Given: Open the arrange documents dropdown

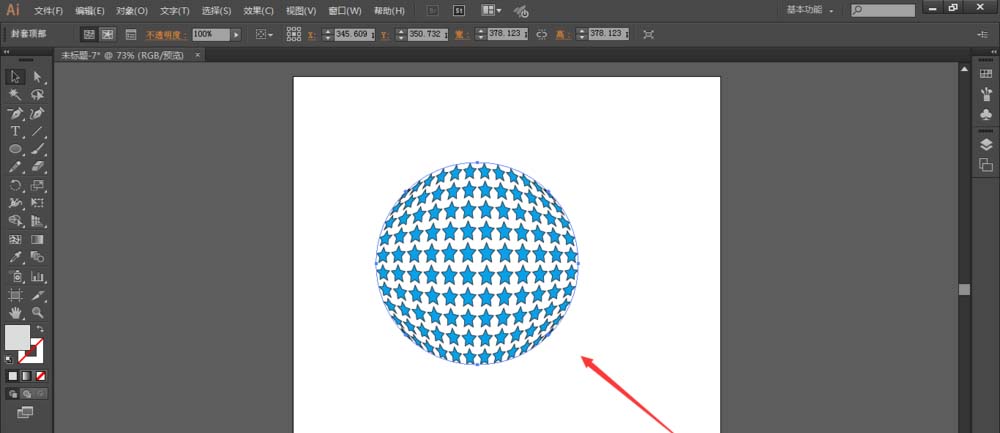Looking at the screenshot, I should (491, 10).
